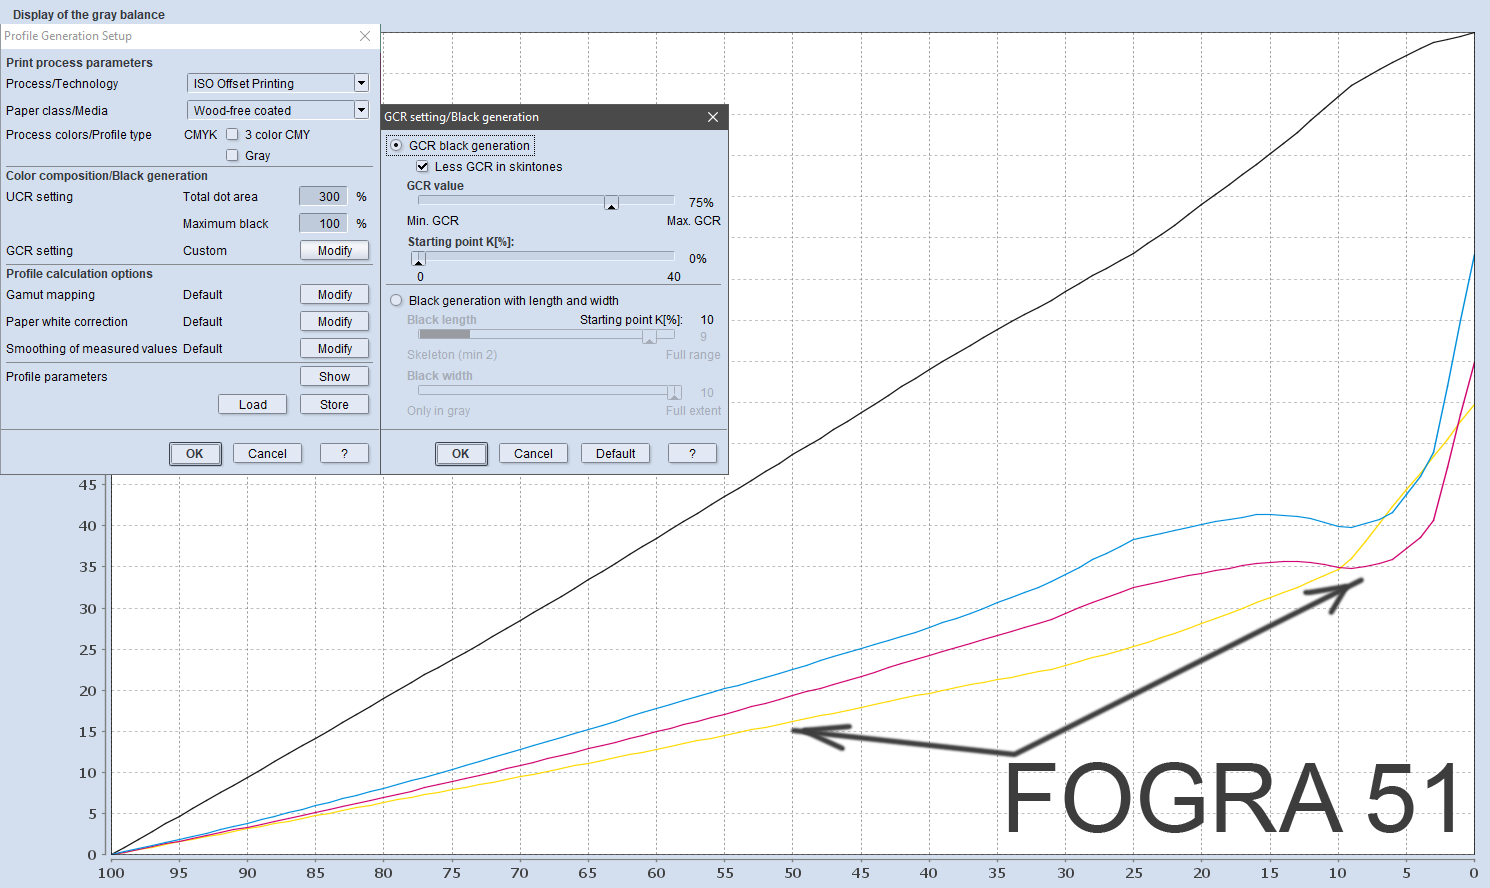
Task: Click the ISO Offset Printing value
Action: point(244,84)
